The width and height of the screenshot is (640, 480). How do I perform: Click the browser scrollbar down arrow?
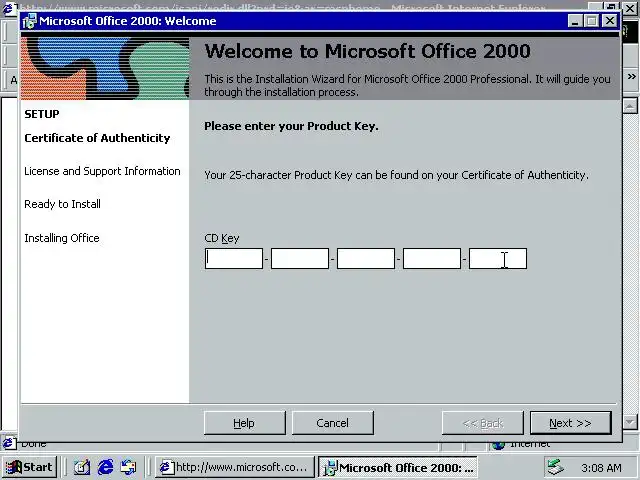click(x=630, y=422)
